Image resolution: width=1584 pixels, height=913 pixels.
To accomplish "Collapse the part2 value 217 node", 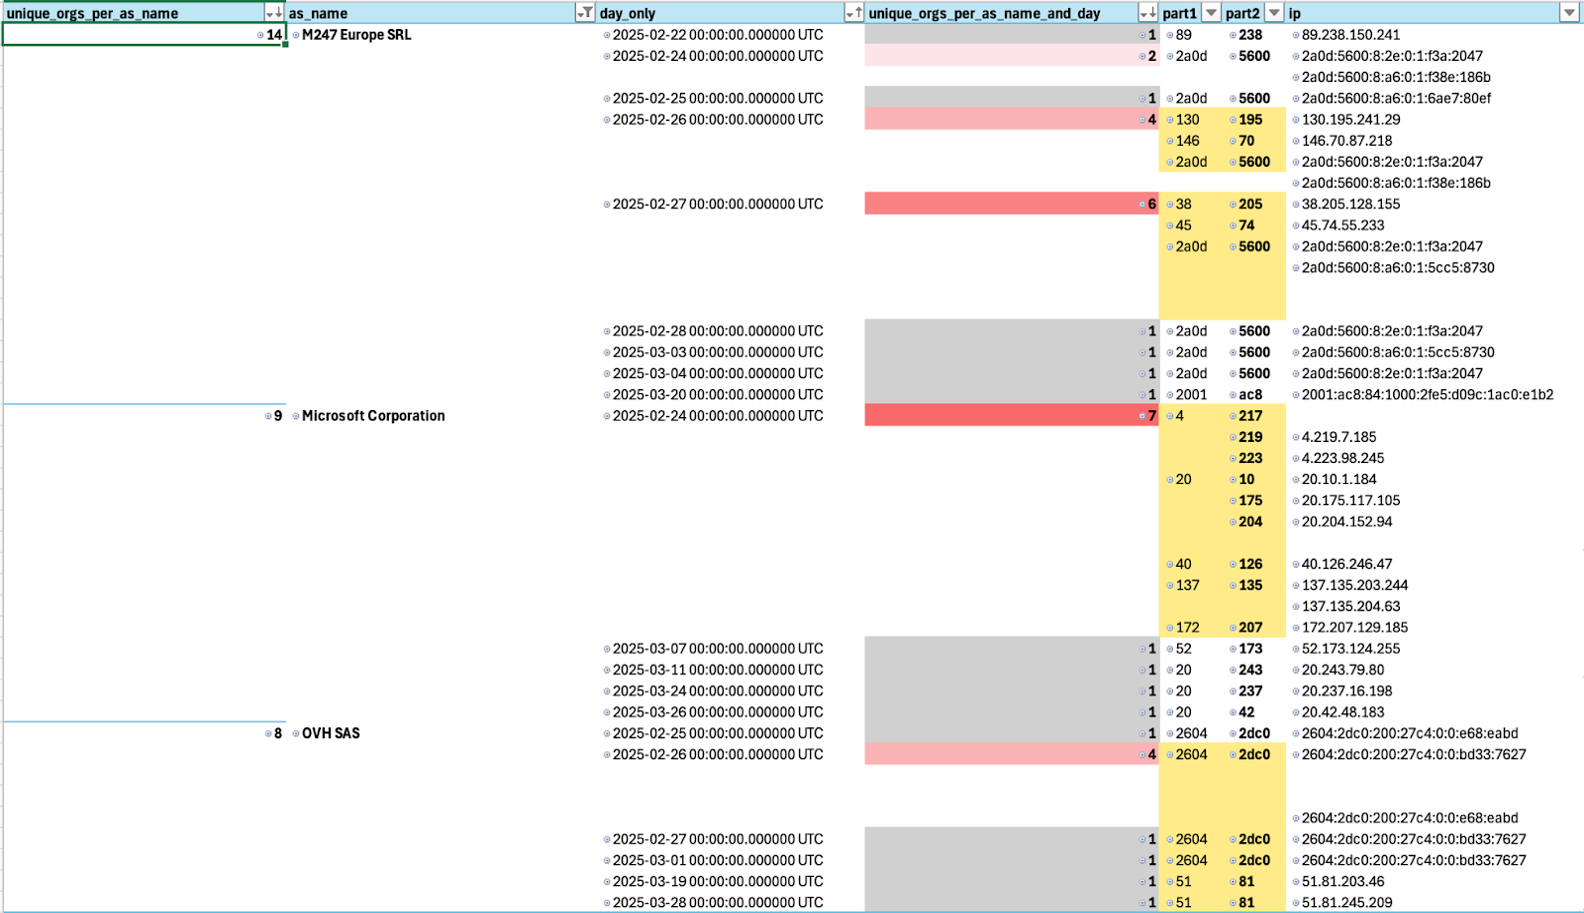I will click(x=1233, y=416).
